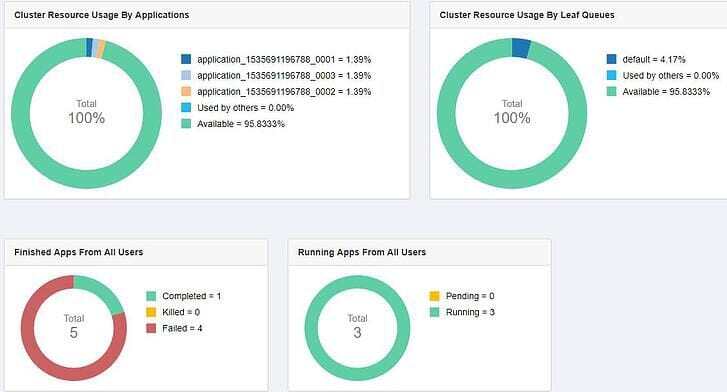Click the green Available segment of Applications donut
The image size is (727, 392).
tap(87, 179)
